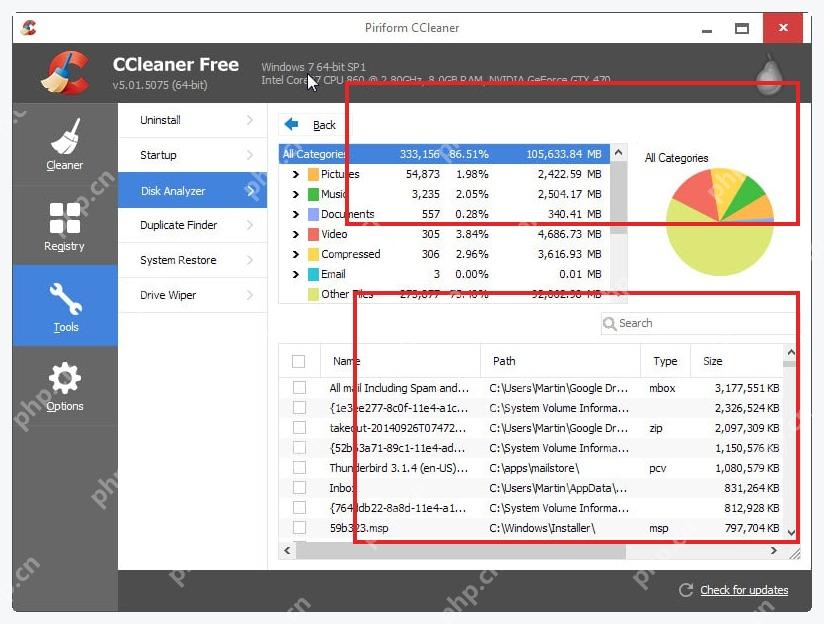Select the Disk Analyzer tool
Screen dimensions: 824x624
coord(192,190)
